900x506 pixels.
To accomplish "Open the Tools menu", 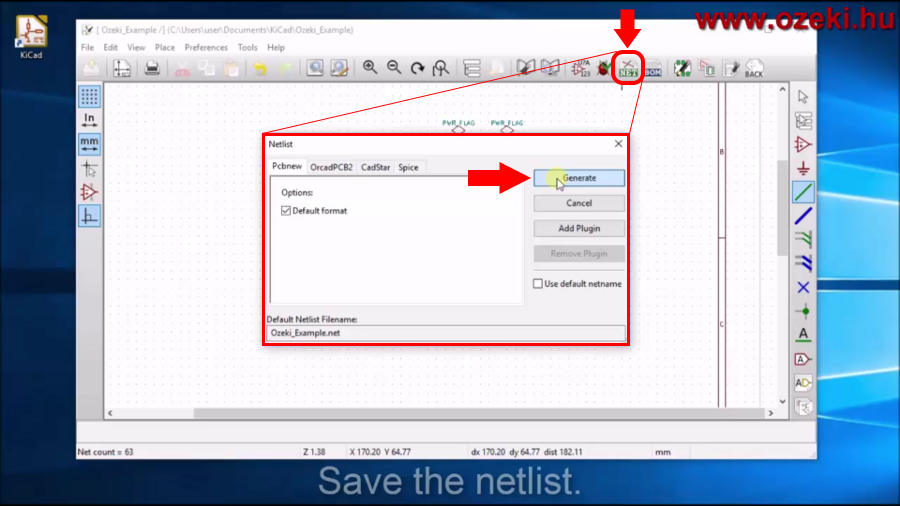I will (247, 48).
